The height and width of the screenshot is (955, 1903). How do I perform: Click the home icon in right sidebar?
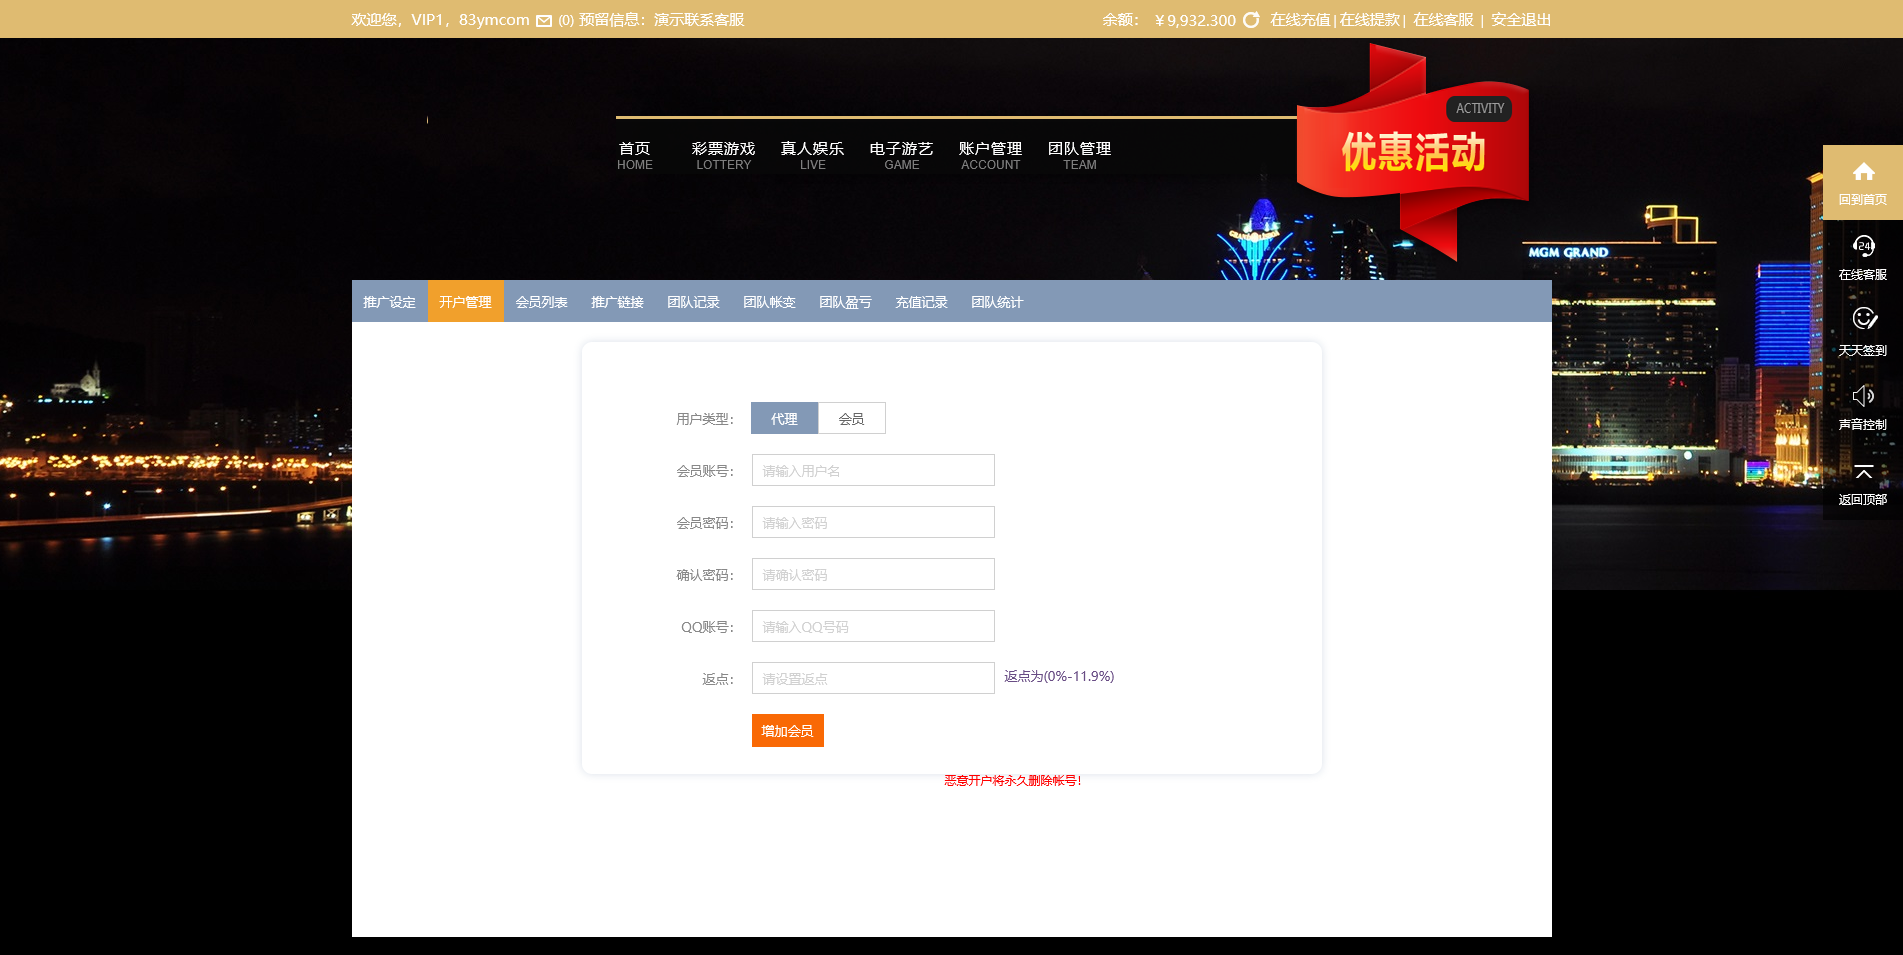(x=1863, y=172)
